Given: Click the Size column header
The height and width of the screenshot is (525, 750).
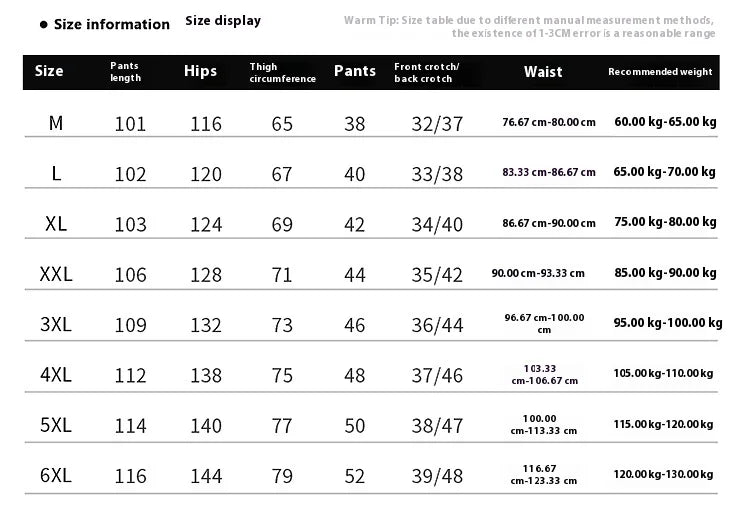Looking at the screenshot, I should (49, 71).
